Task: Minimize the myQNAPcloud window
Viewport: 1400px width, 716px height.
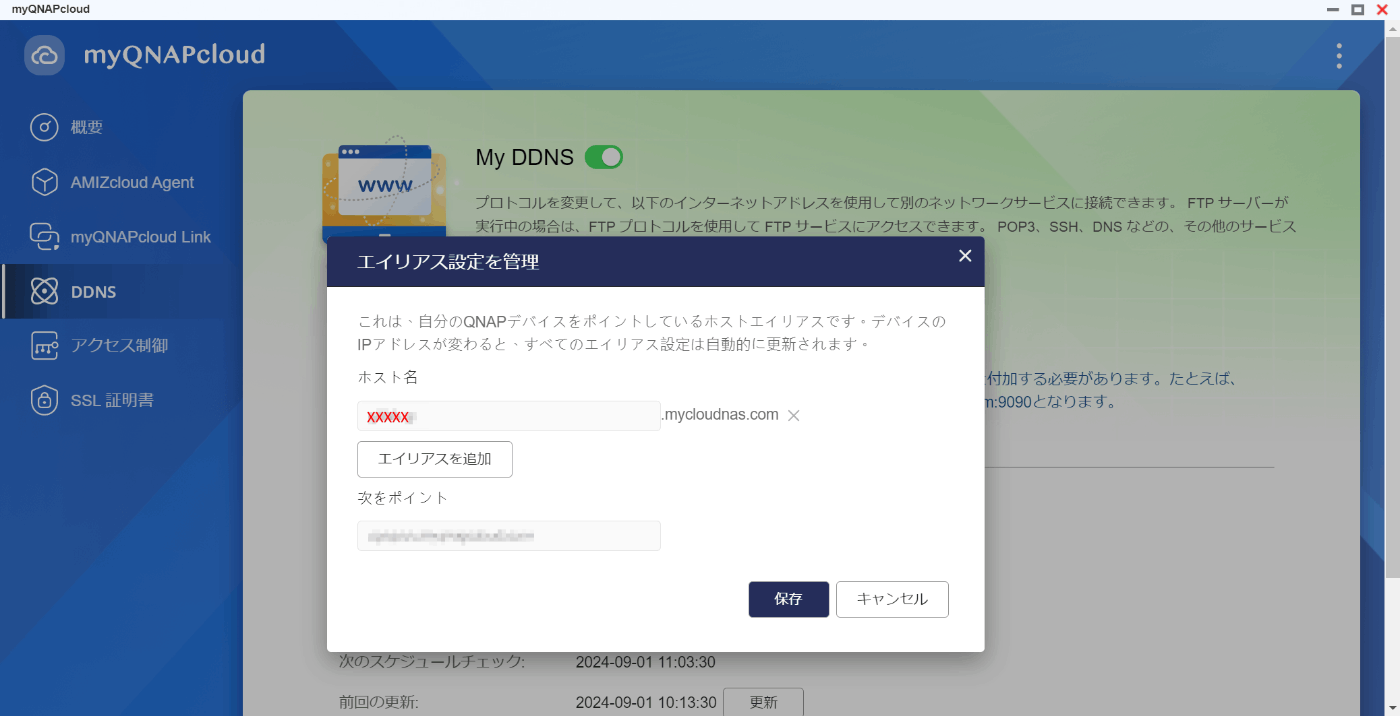Action: [x=1332, y=9]
